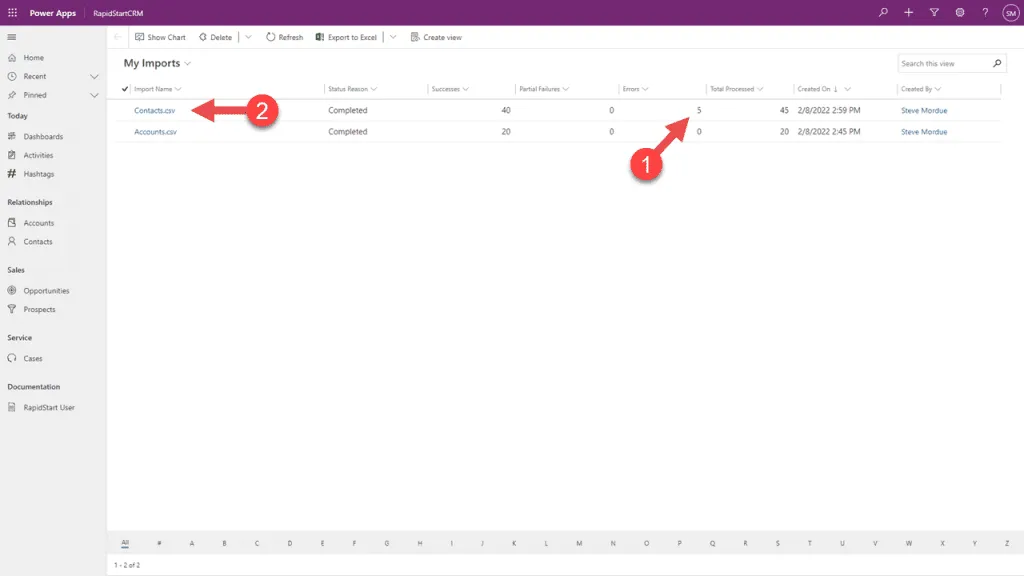The image size is (1024, 576).
Task: Toggle the select-all checkmark in grid header
Action: pyautogui.click(x=125, y=89)
